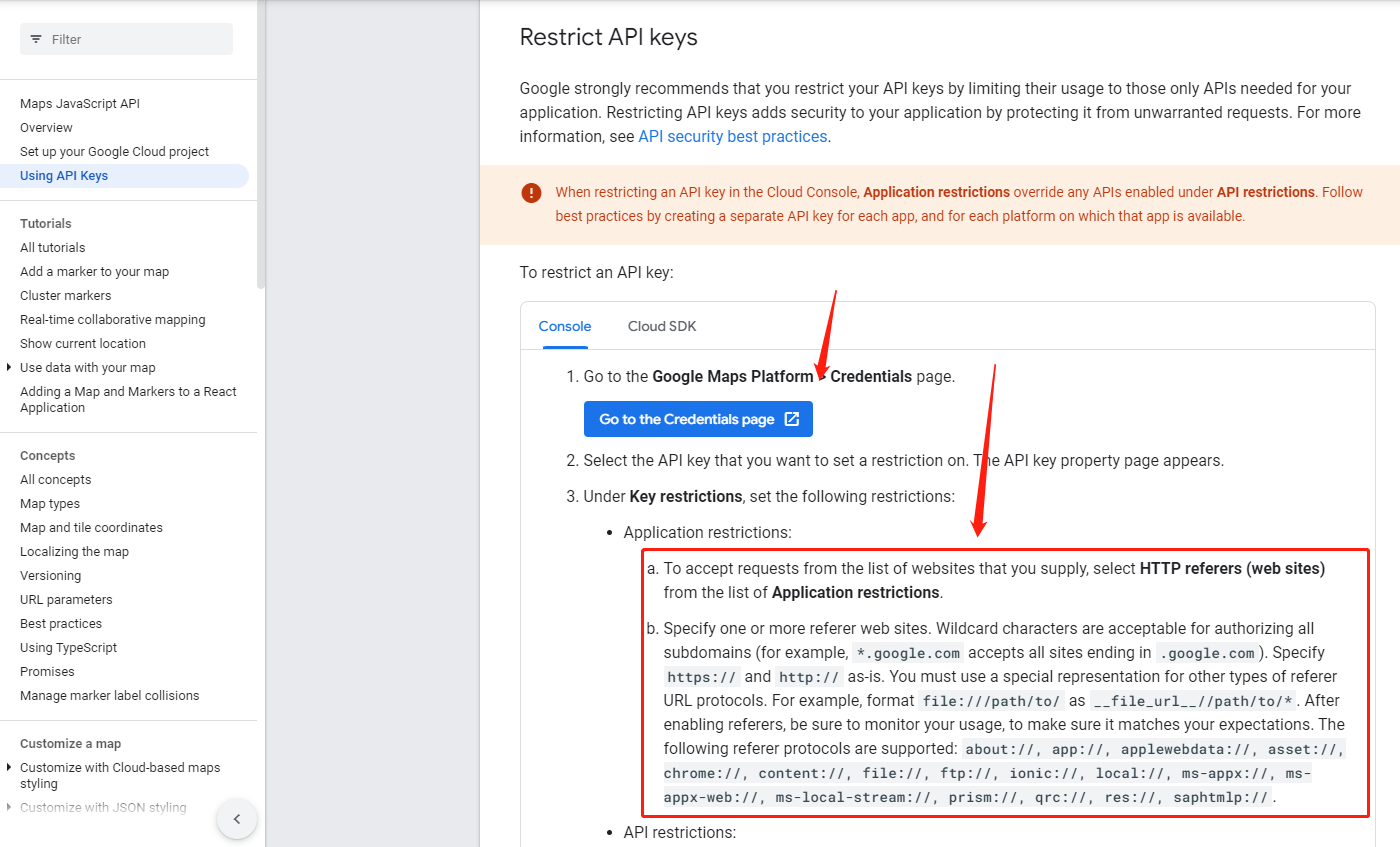Click 'Restrict API keys' heading
Image resolution: width=1400 pixels, height=847 pixels.
[x=609, y=37]
